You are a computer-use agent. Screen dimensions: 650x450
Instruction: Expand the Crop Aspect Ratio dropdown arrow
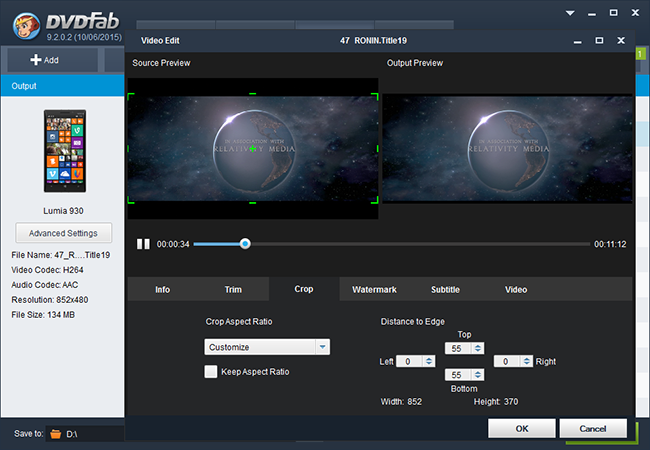(x=323, y=347)
